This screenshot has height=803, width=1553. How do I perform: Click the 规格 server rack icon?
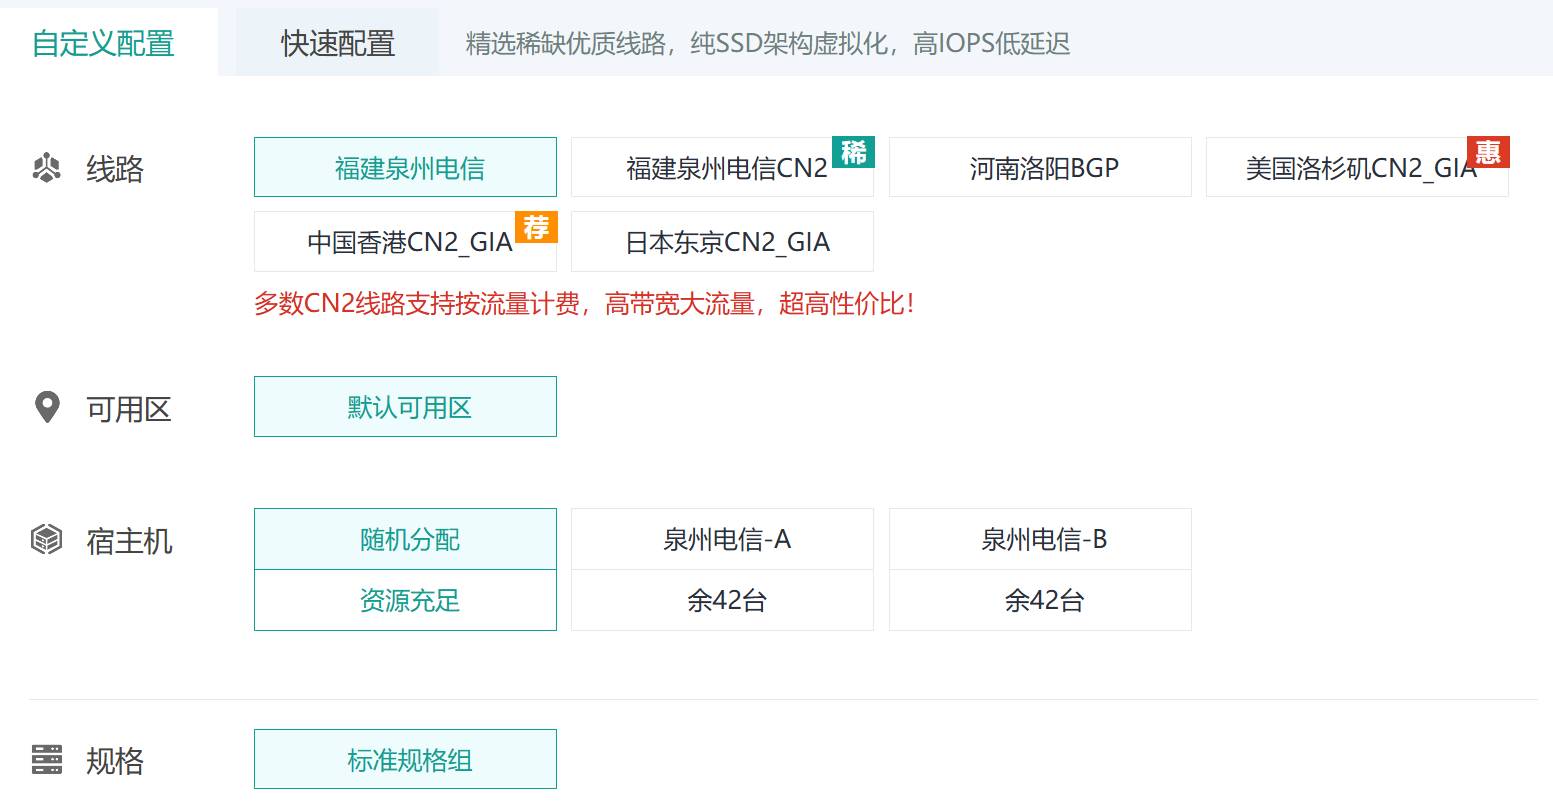tap(47, 760)
